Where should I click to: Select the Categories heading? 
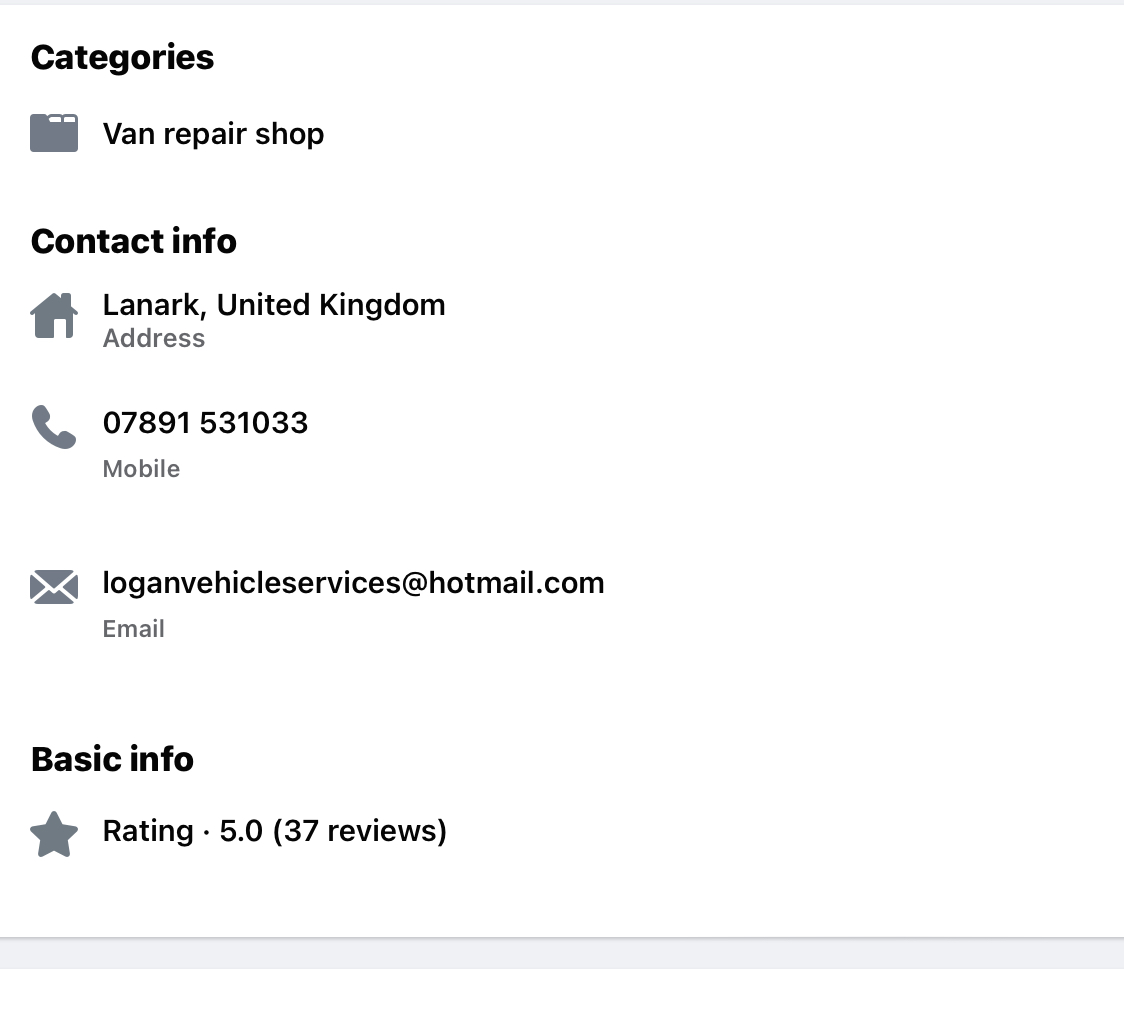point(122,58)
